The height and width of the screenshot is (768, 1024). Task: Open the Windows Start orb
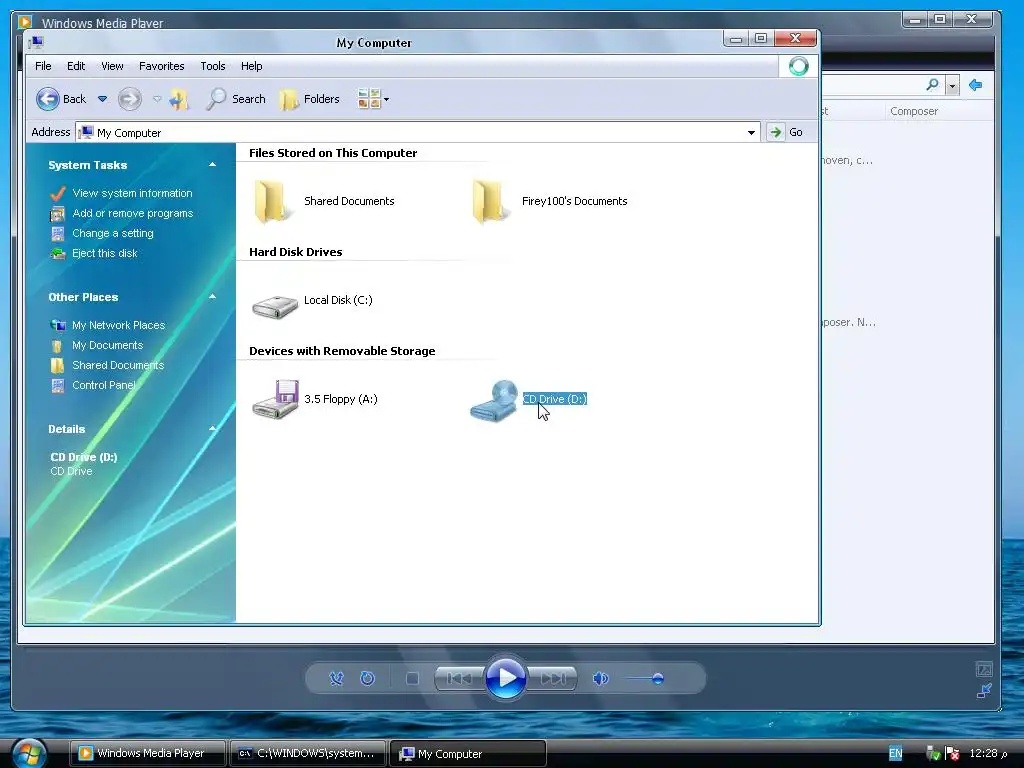tap(29, 754)
